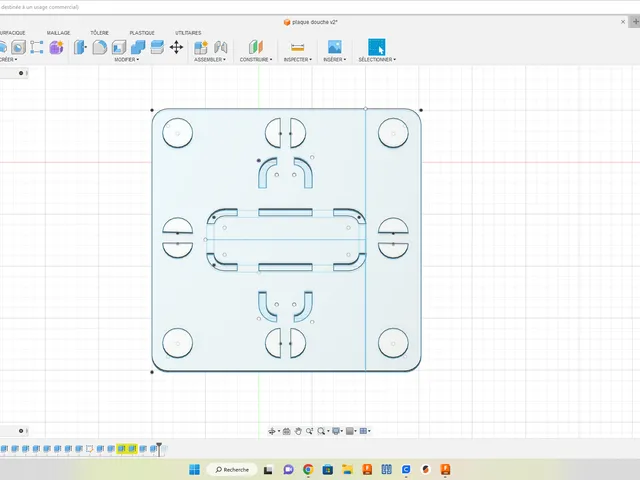Open File Explorer from the taskbar
The image size is (640, 480).
point(347,470)
